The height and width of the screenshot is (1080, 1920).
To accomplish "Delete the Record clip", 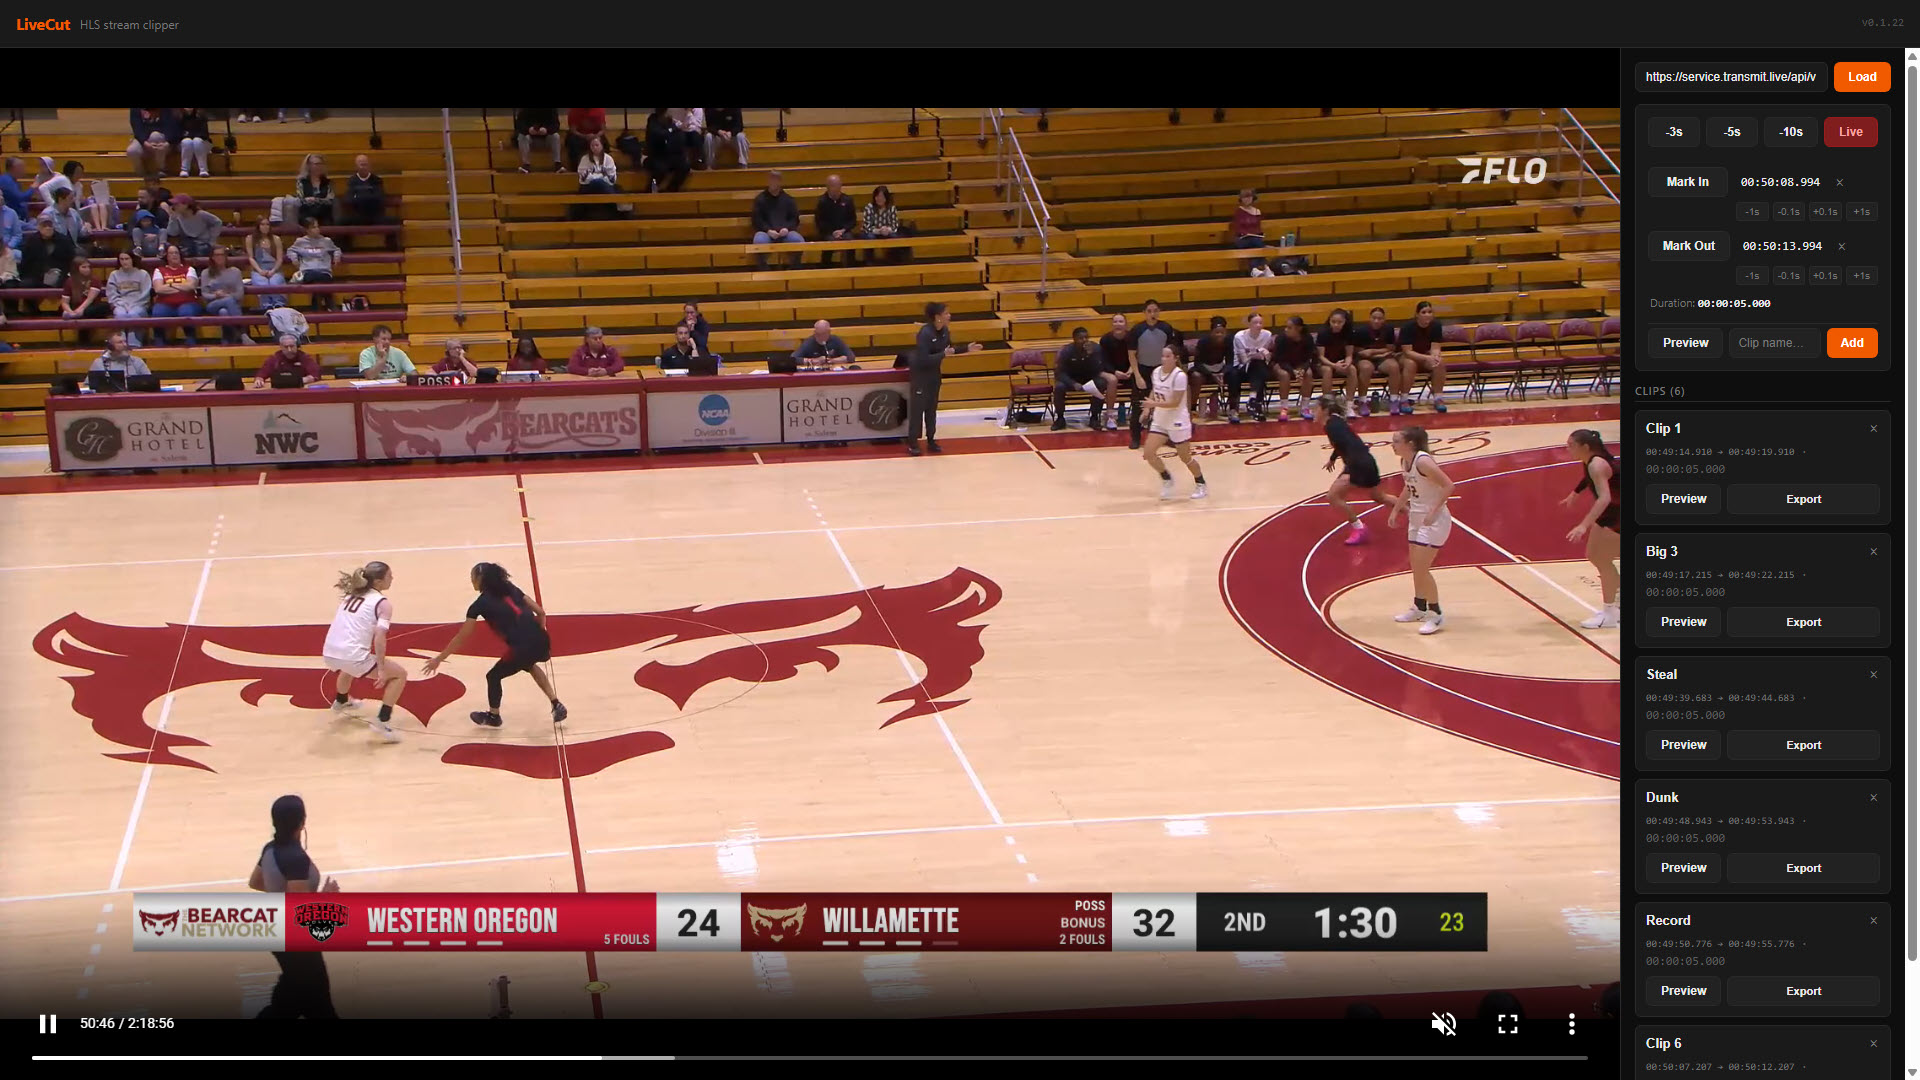I will [x=1873, y=921].
